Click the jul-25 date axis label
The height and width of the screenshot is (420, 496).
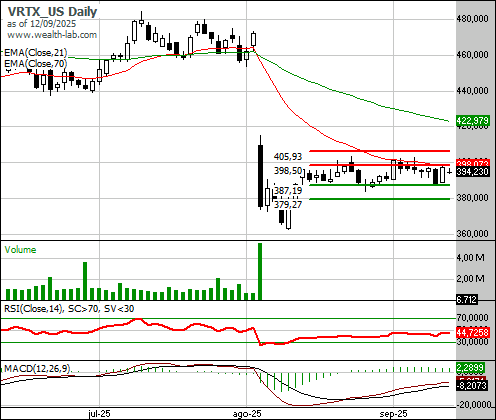[x=99, y=414]
